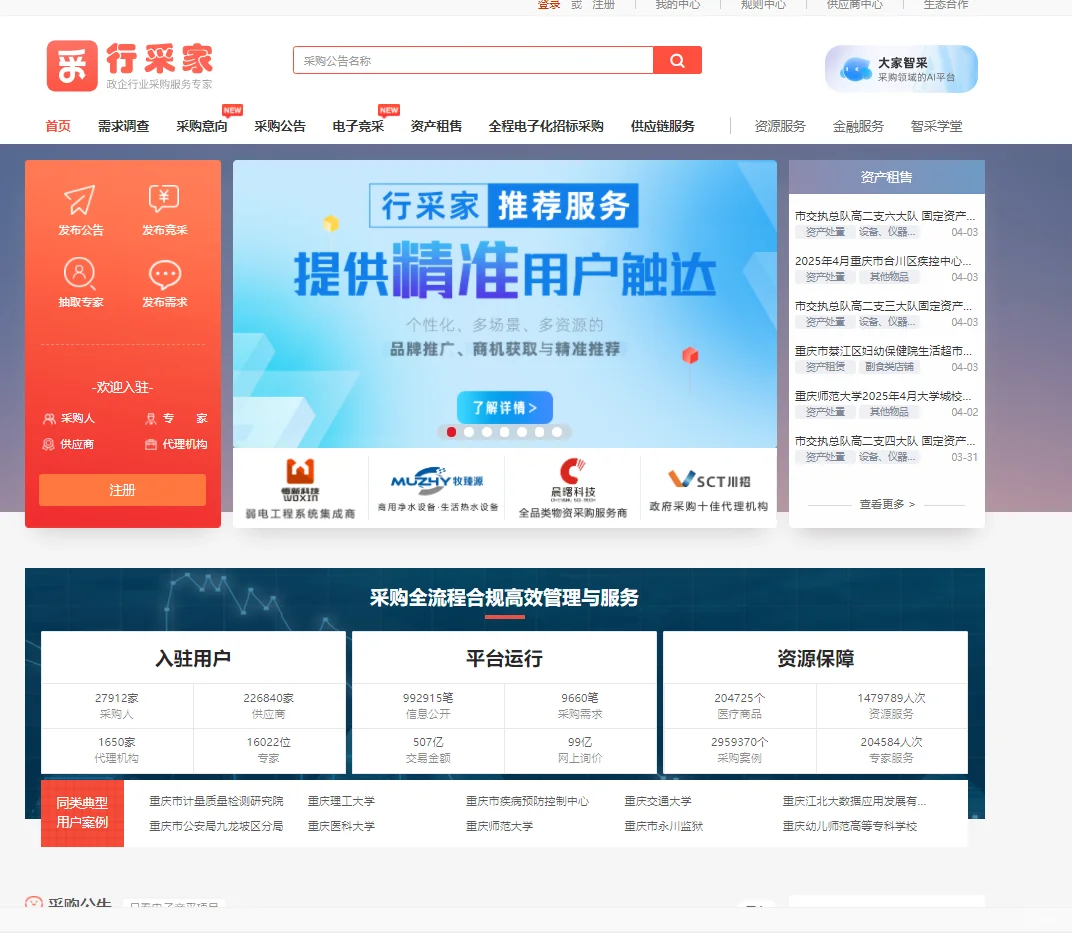Select the sixth carousel dot
The height and width of the screenshot is (933, 1072).
point(539,432)
